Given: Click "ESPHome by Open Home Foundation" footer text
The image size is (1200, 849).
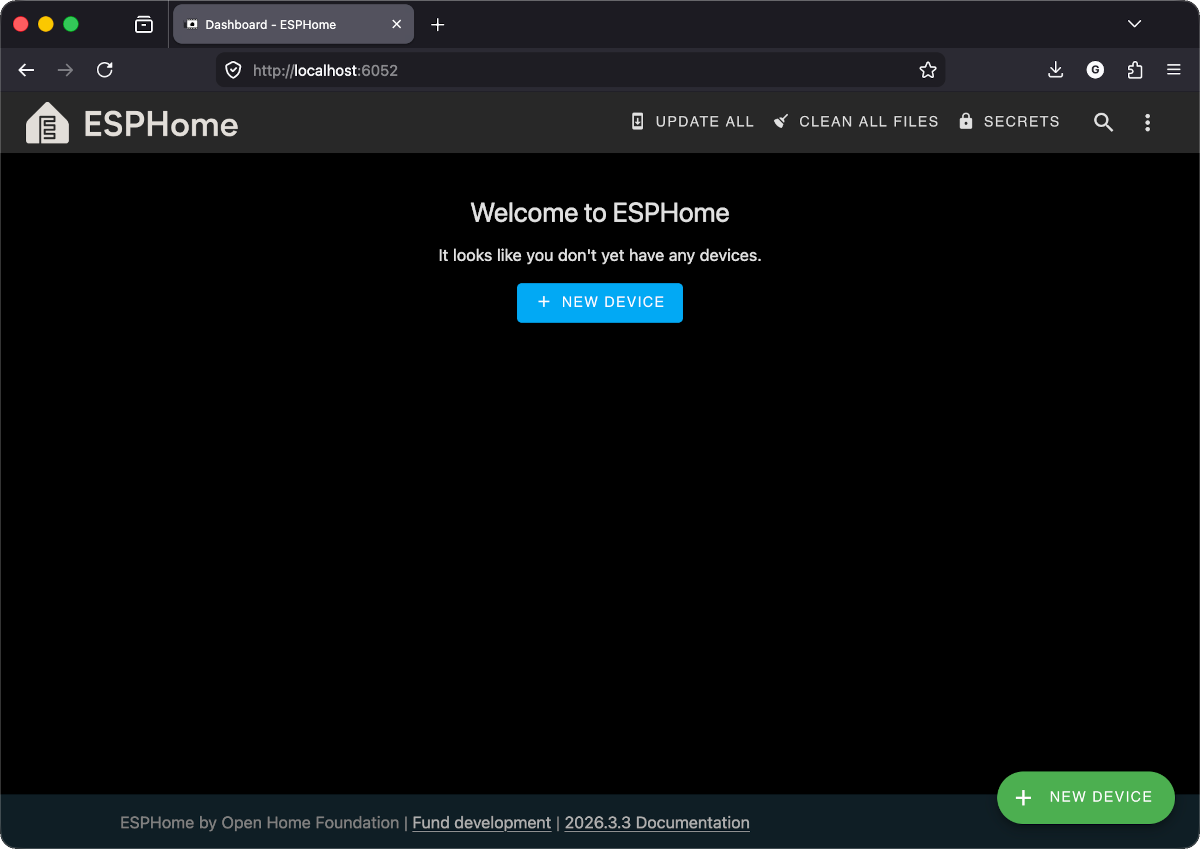Looking at the screenshot, I should (x=259, y=823).
